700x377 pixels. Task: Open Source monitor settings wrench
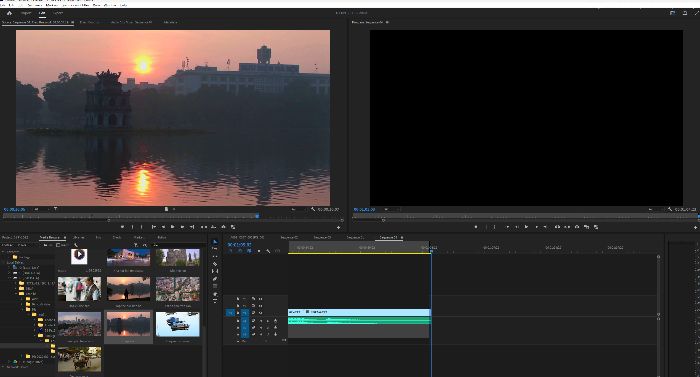tap(313, 209)
